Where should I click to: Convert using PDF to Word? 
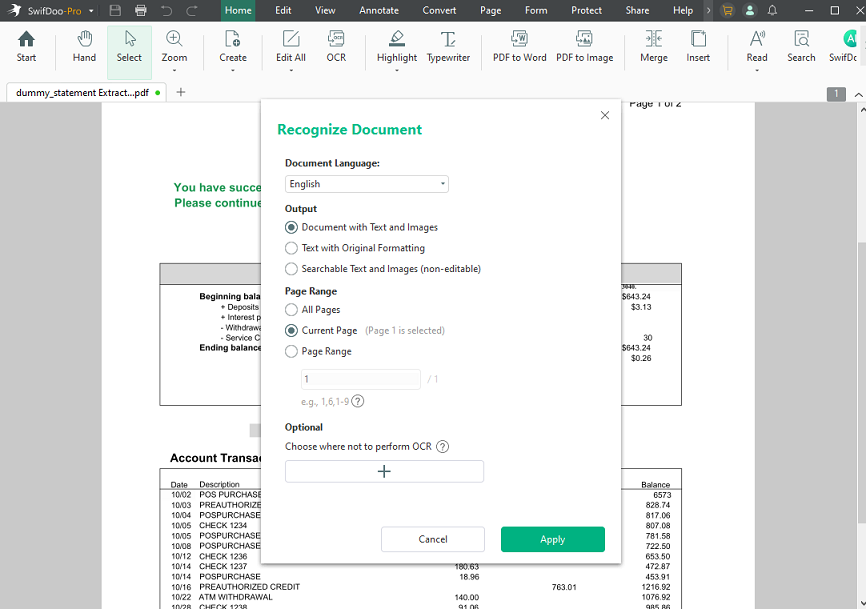pos(519,47)
